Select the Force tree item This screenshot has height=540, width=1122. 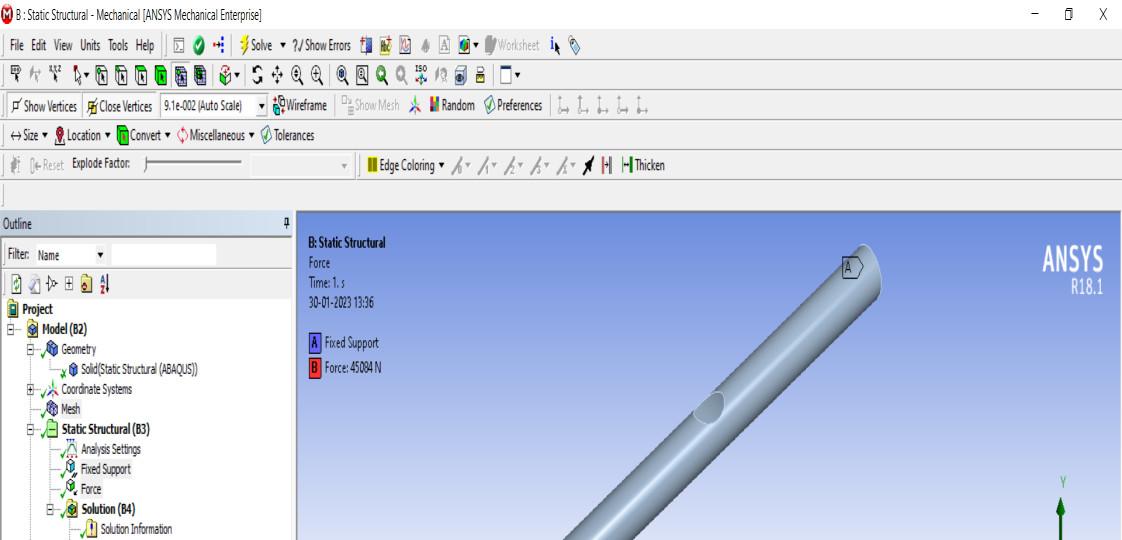pos(91,490)
